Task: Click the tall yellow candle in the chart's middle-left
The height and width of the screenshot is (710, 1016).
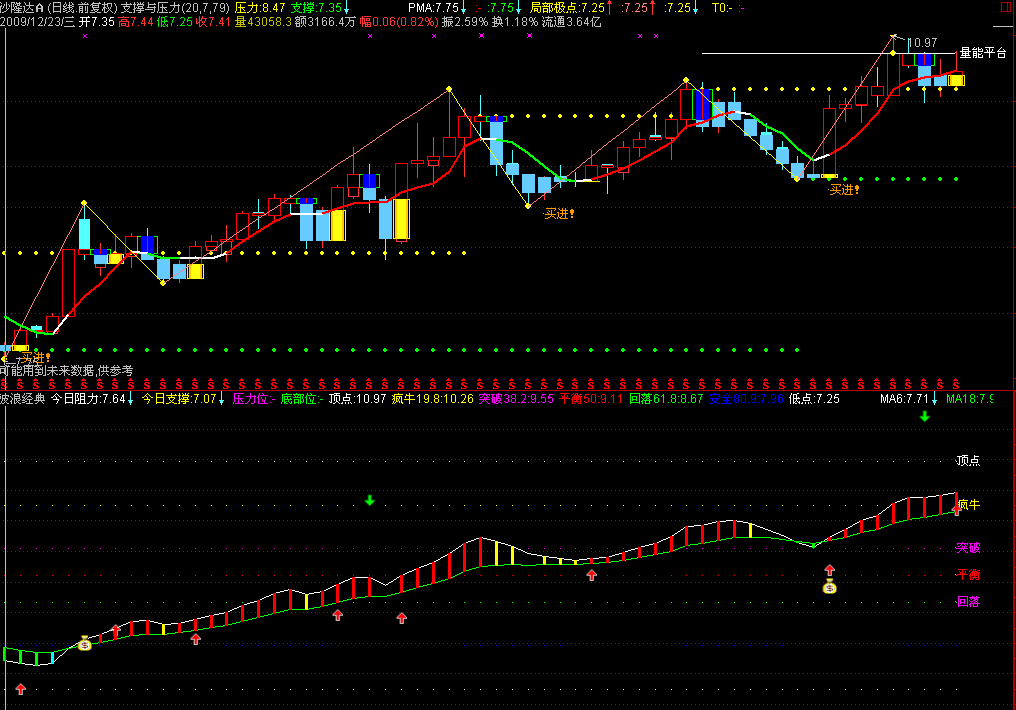Action: 401,219
